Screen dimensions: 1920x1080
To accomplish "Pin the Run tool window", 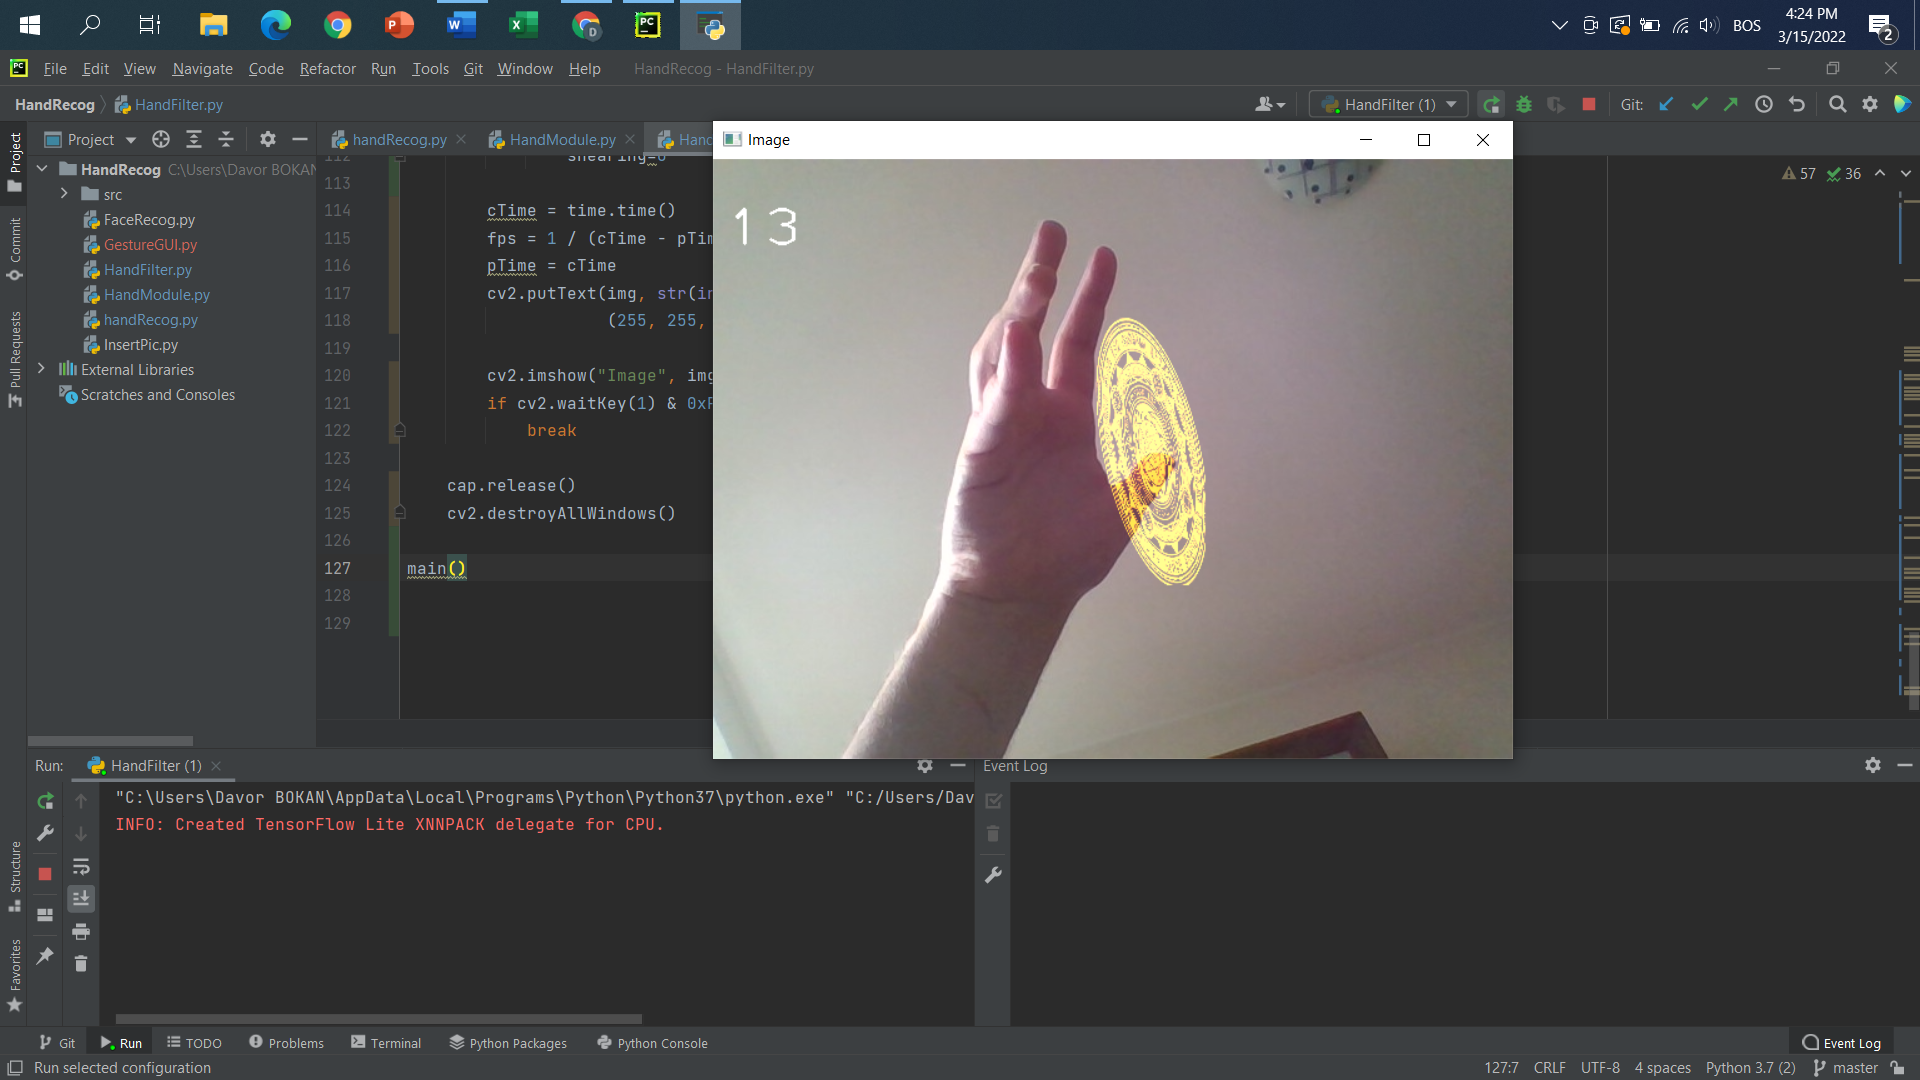I will tap(44, 958).
